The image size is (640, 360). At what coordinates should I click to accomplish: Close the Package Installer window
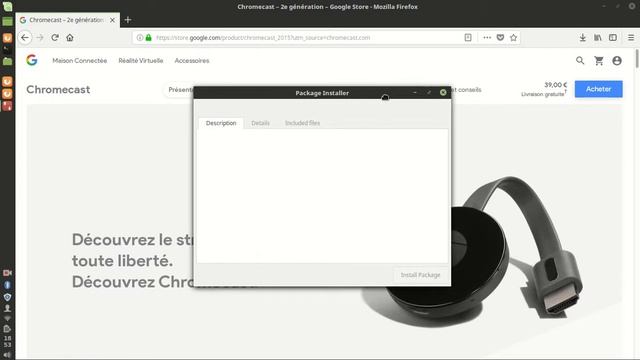443,93
